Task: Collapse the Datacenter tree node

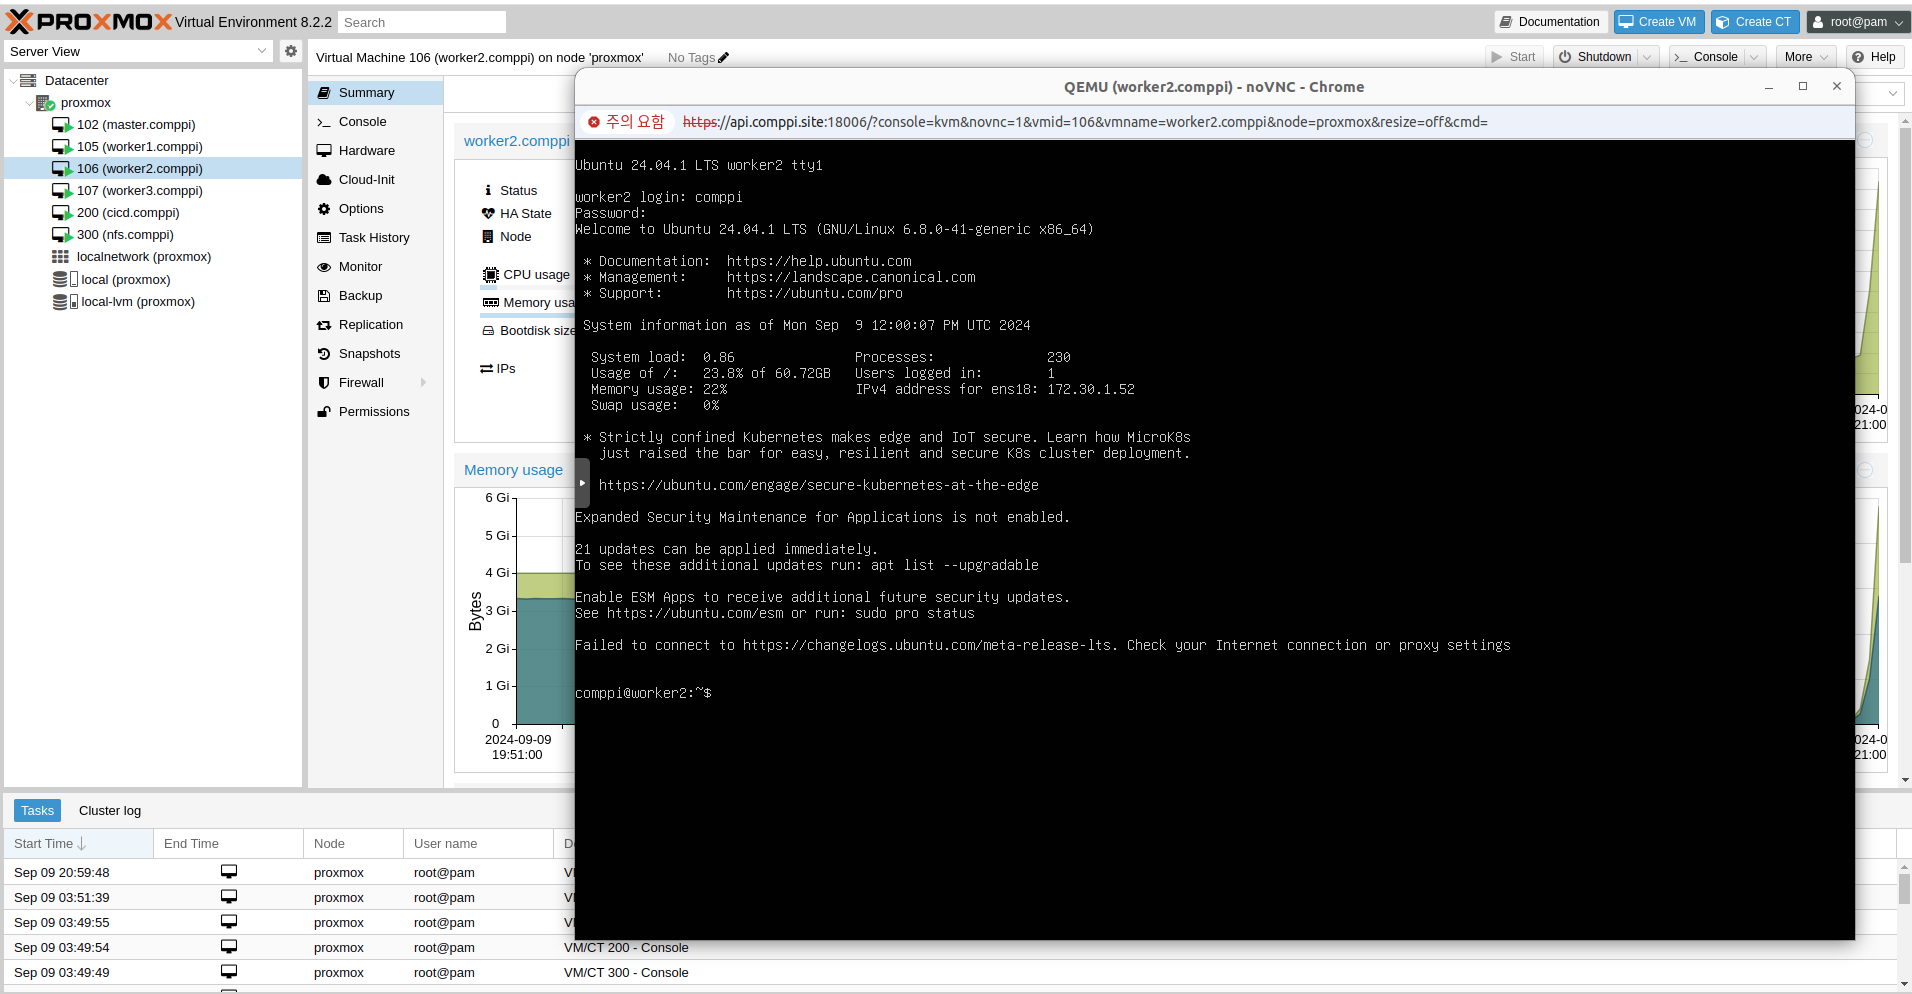Action: (13, 81)
